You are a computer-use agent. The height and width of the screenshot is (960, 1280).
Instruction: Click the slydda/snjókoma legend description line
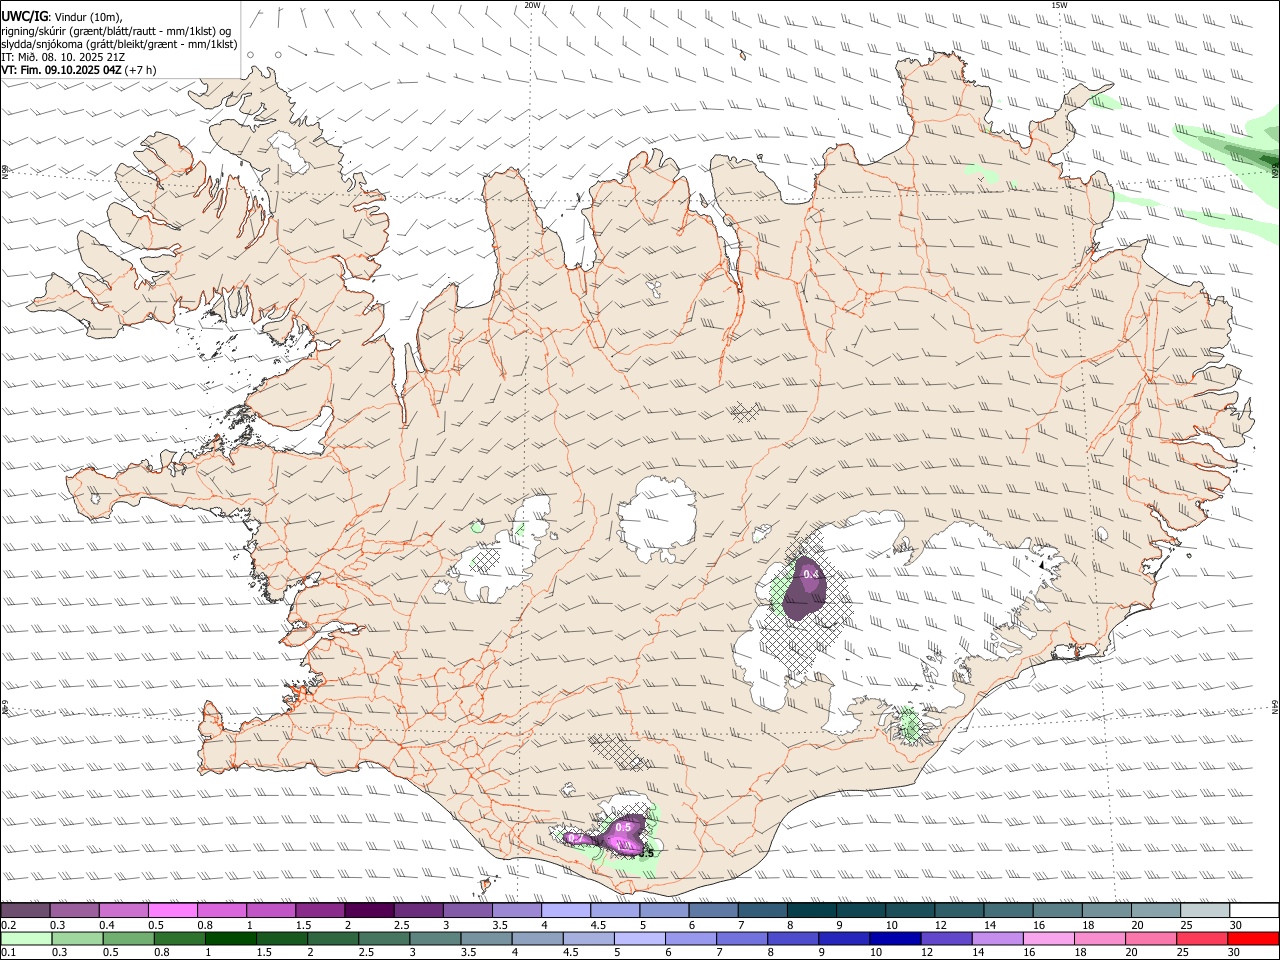(x=120, y=44)
